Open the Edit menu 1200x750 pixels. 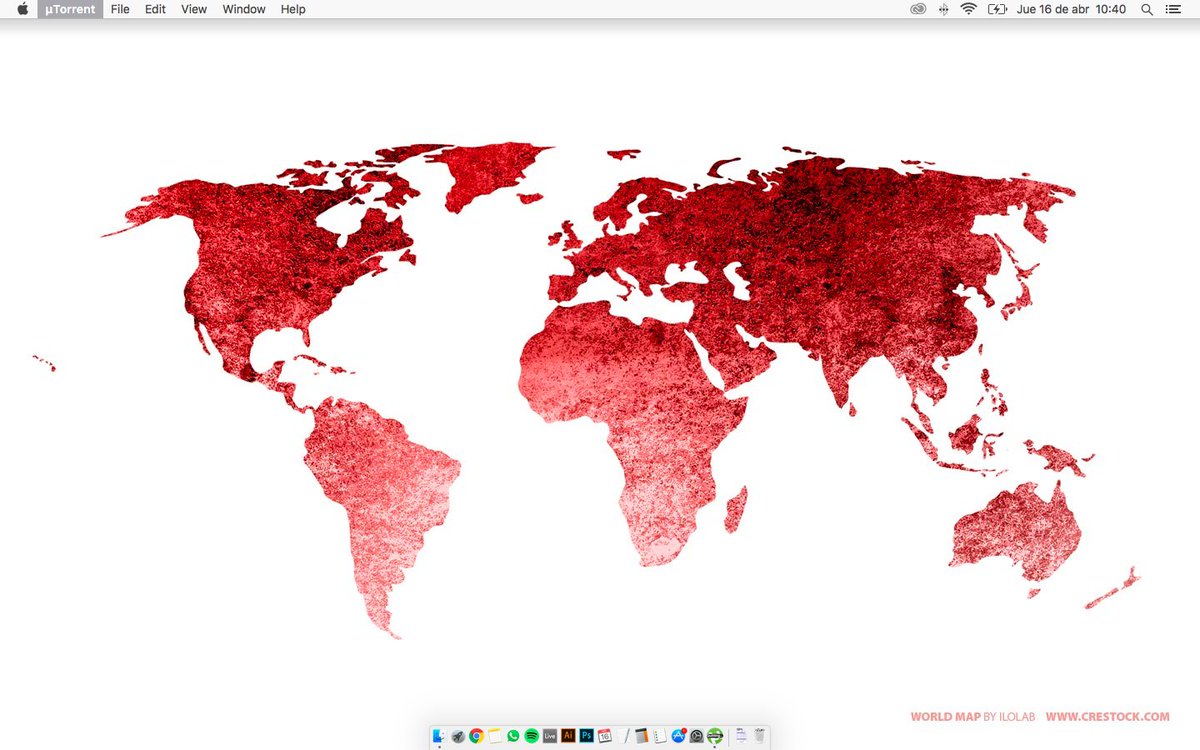click(x=155, y=9)
